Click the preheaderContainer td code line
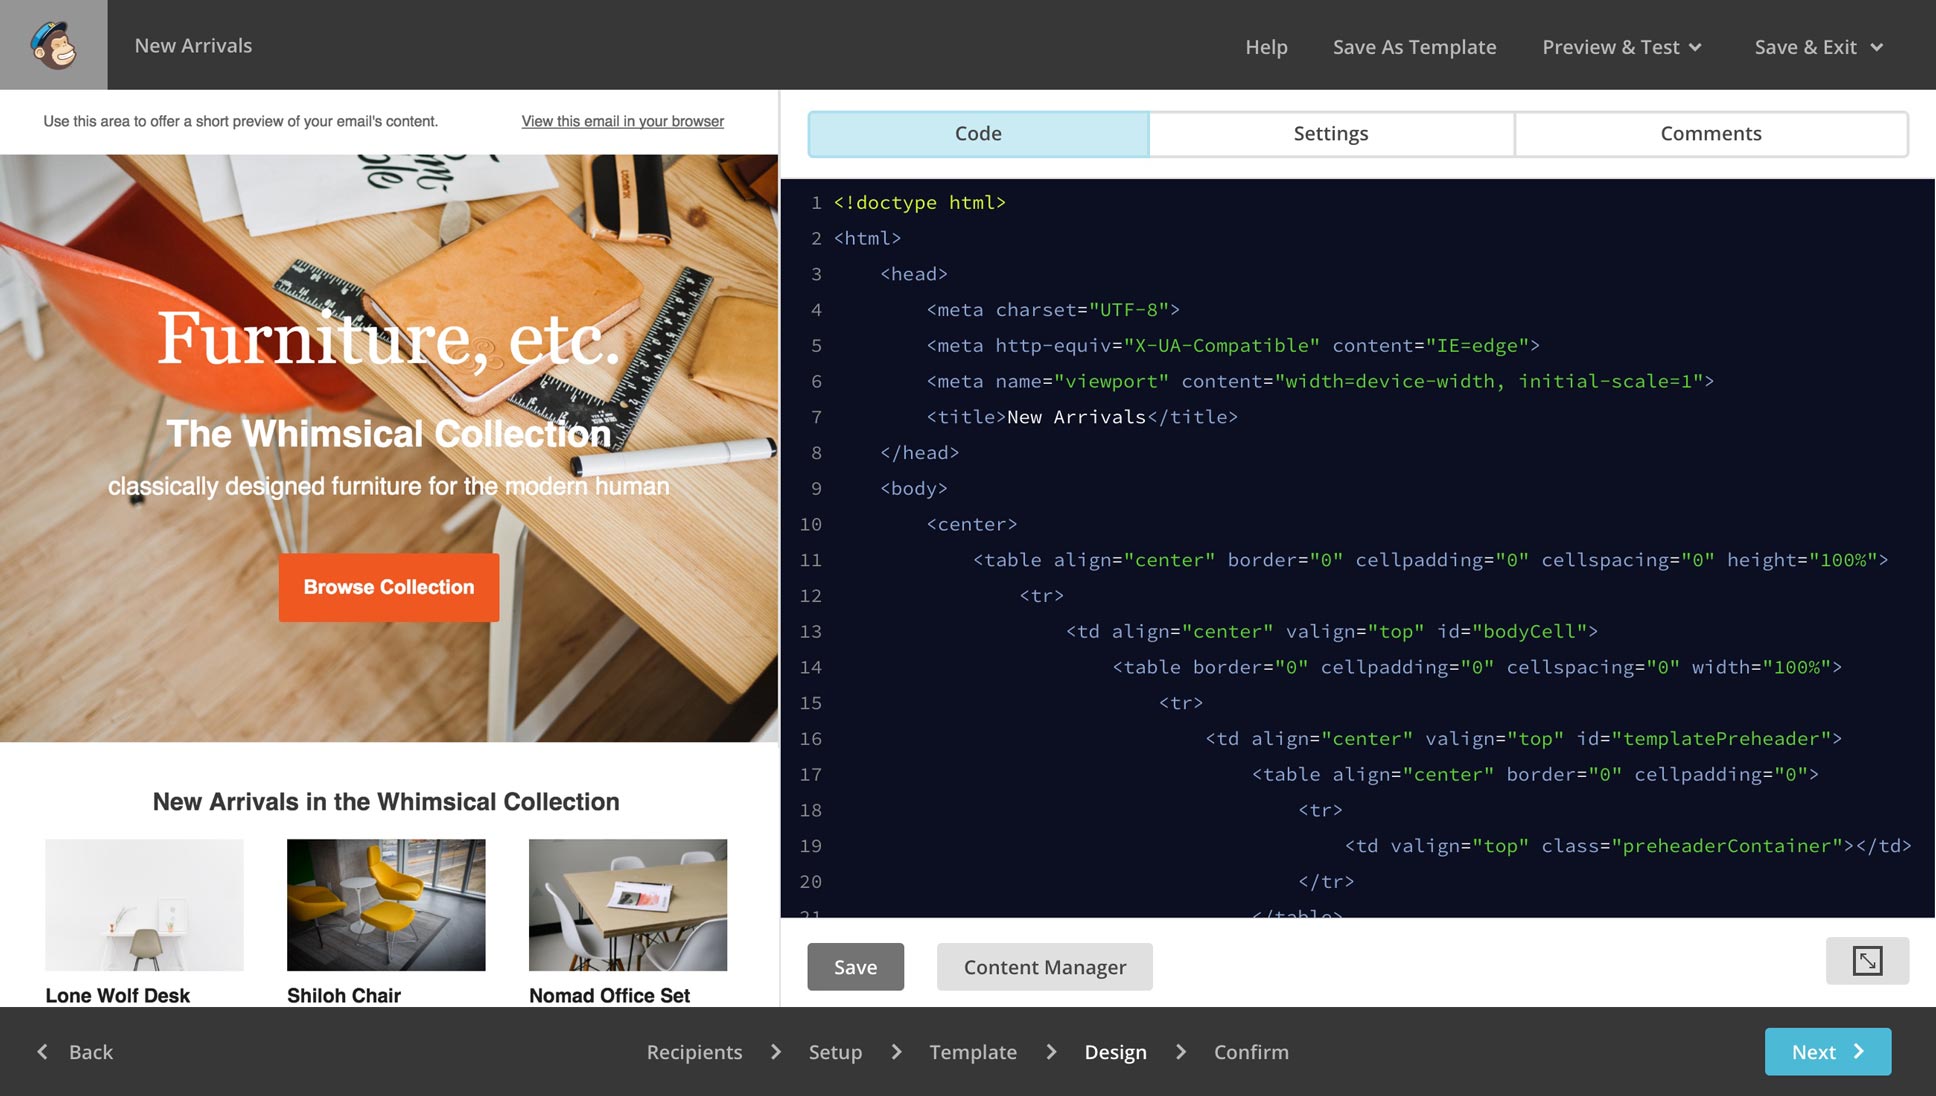Screen dimensions: 1936x1096 (x=1628, y=846)
